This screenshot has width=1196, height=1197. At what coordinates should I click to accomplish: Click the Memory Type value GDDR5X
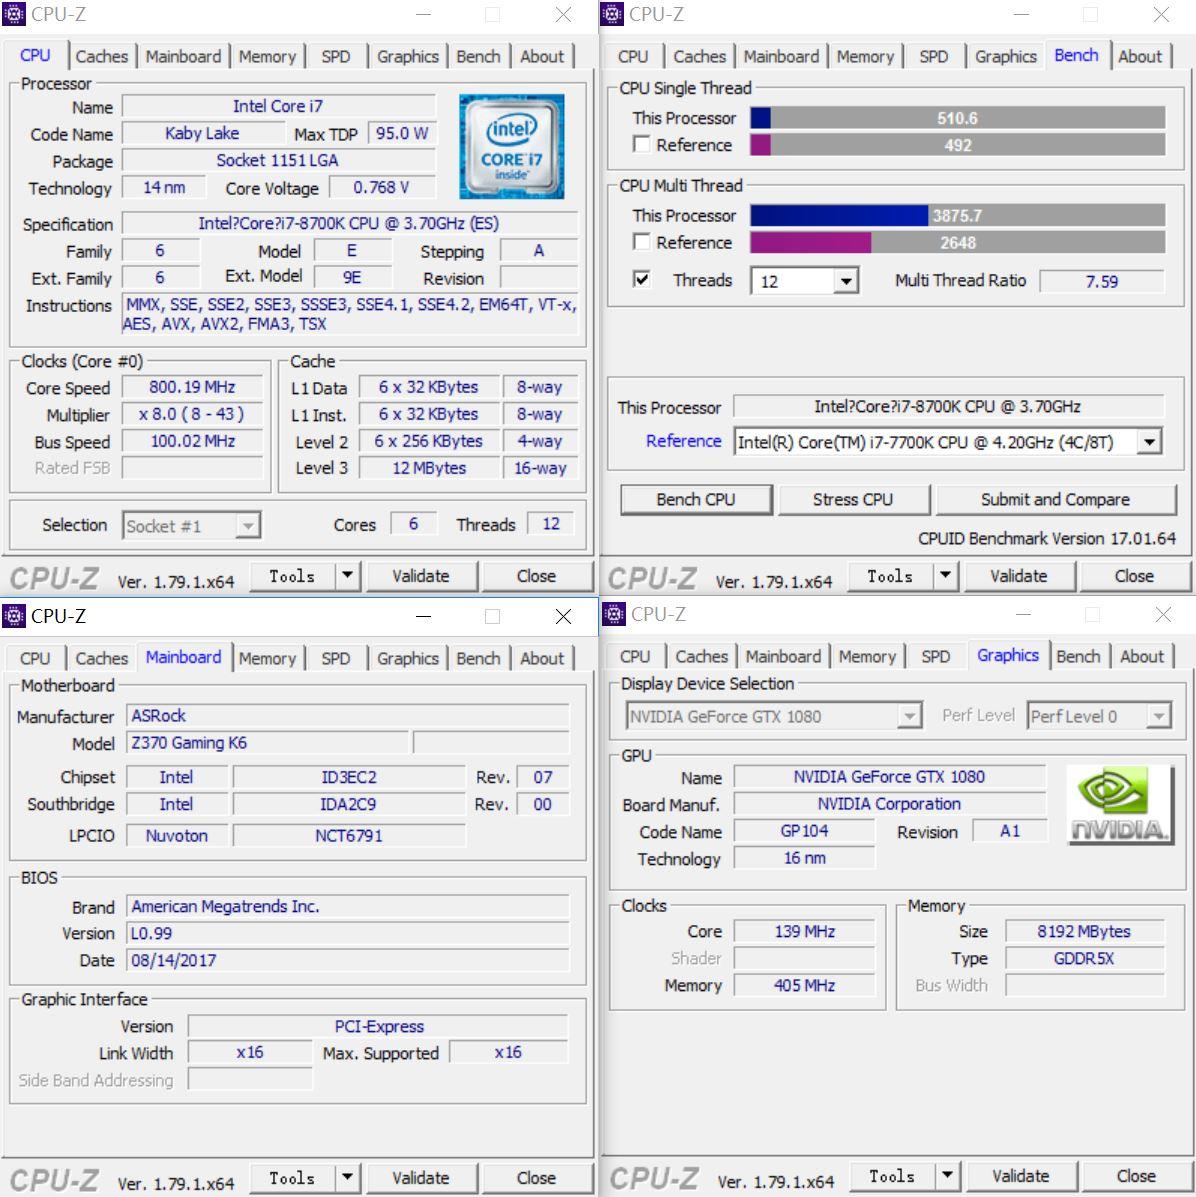click(1084, 958)
